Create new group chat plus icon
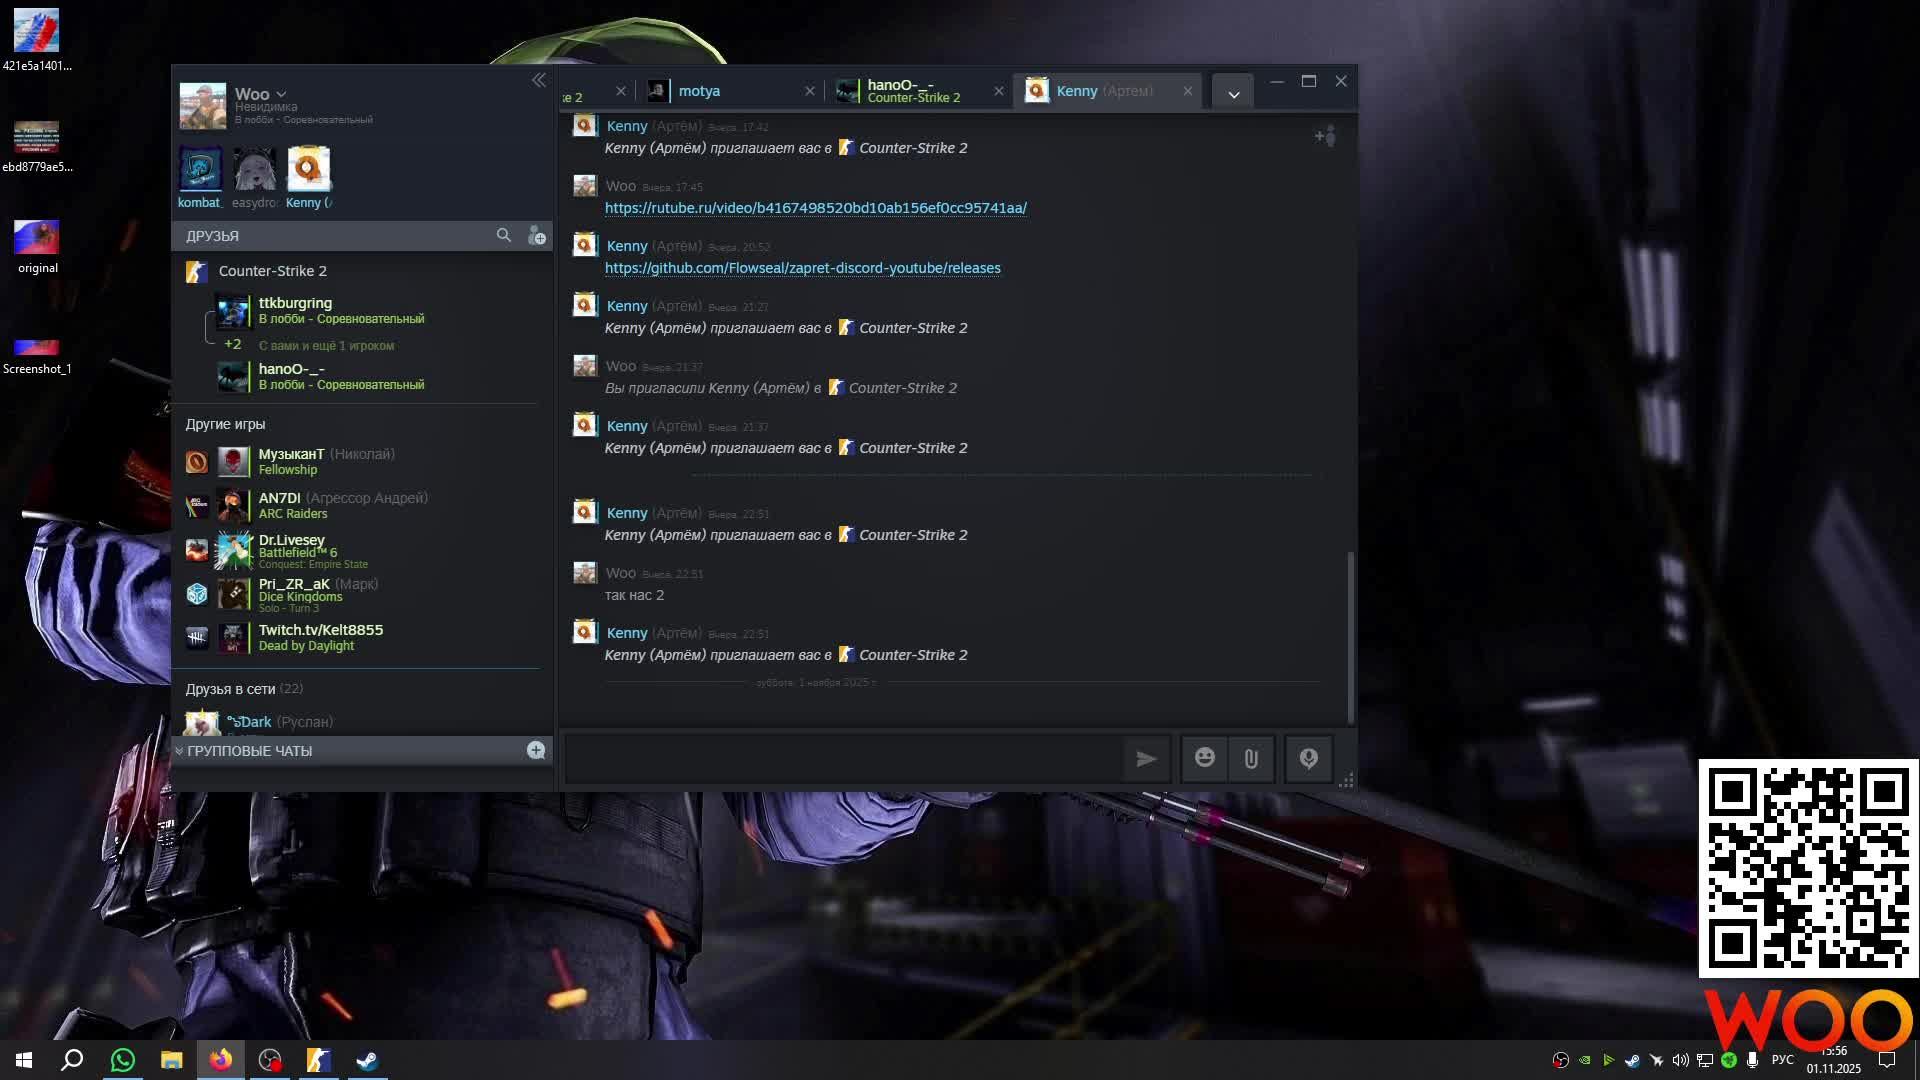The image size is (1920, 1080). (536, 750)
